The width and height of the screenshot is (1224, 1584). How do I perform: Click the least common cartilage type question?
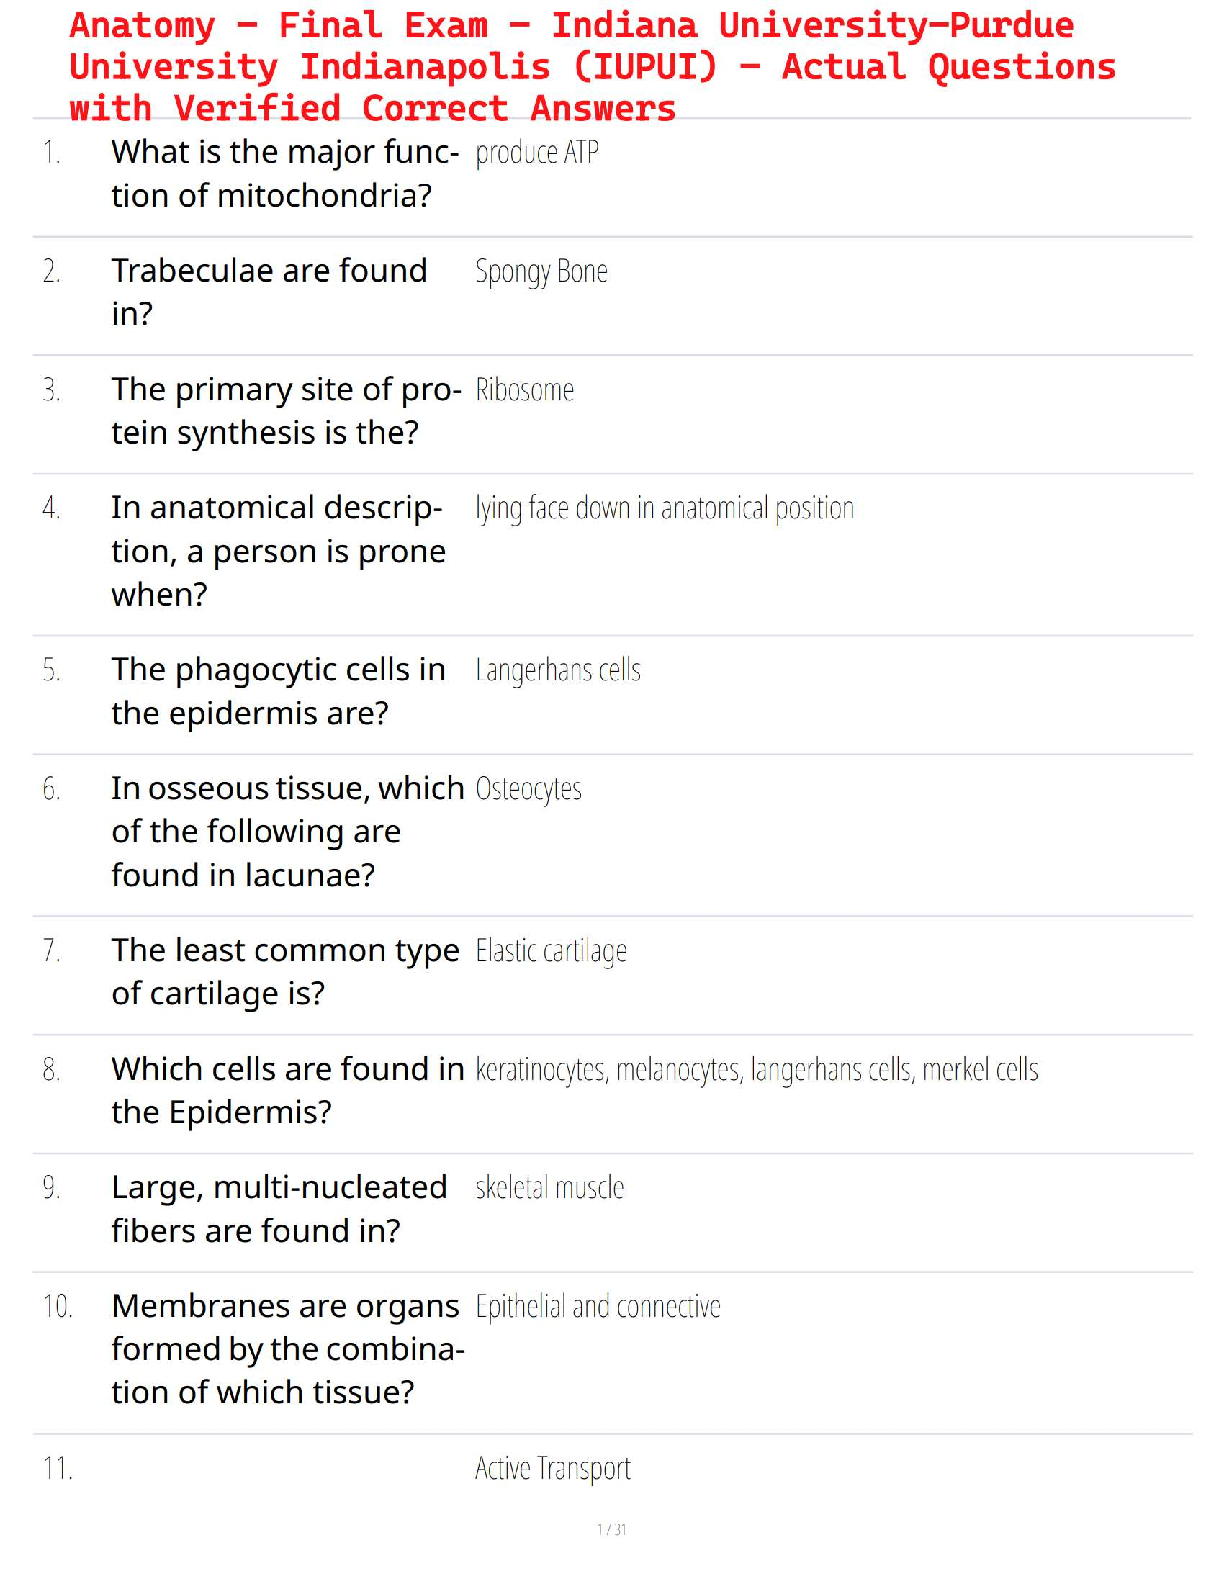(x=285, y=972)
